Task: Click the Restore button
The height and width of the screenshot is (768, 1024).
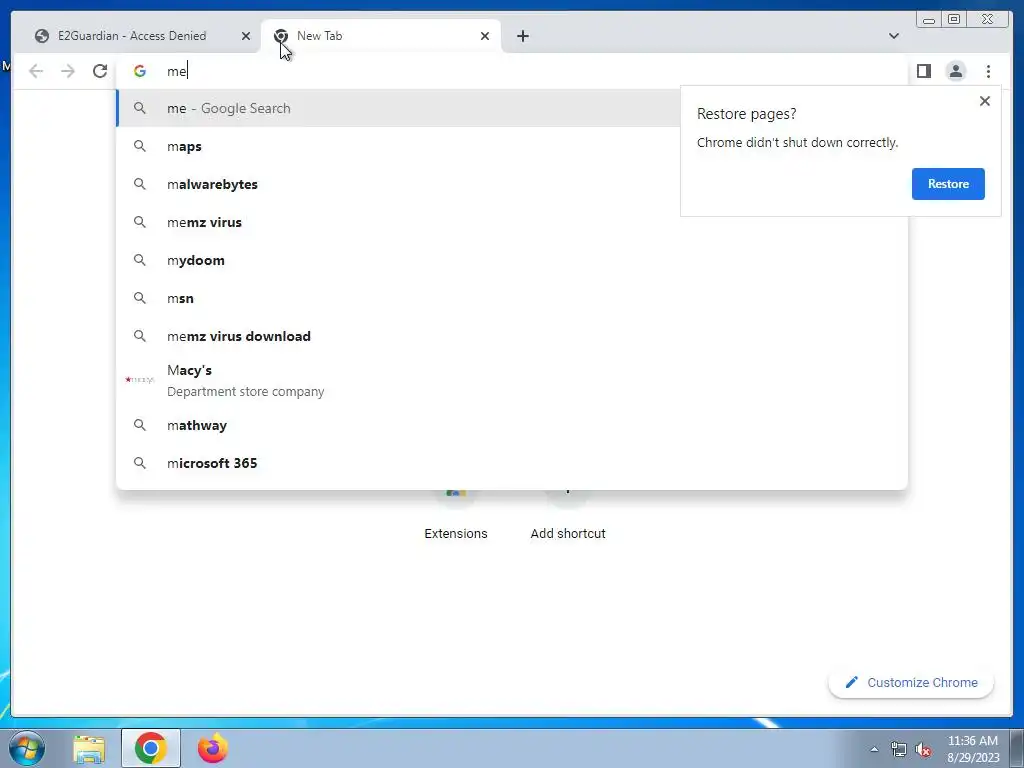Action: pos(948,184)
